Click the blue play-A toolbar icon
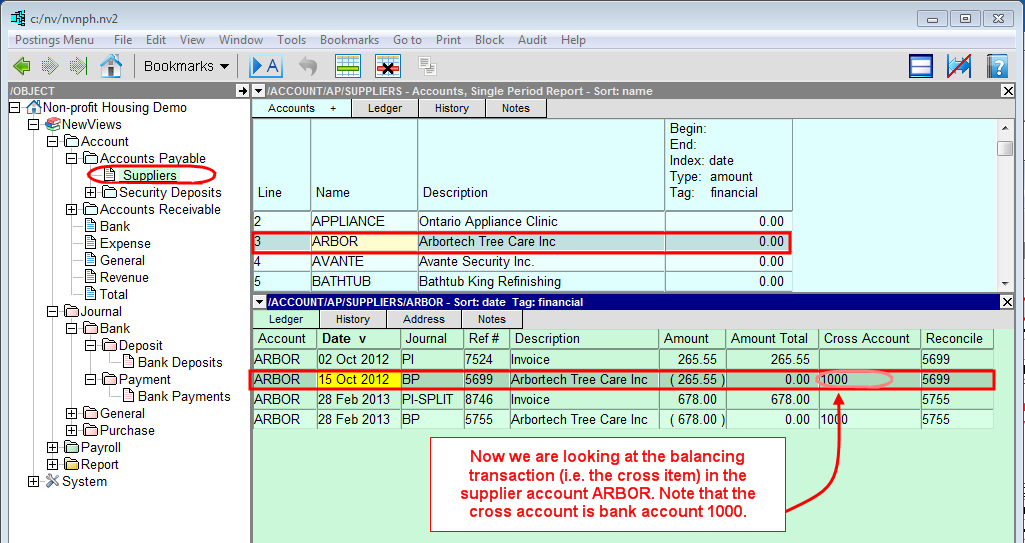The width and height of the screenshot is (1025, 543). coord(265,66)
